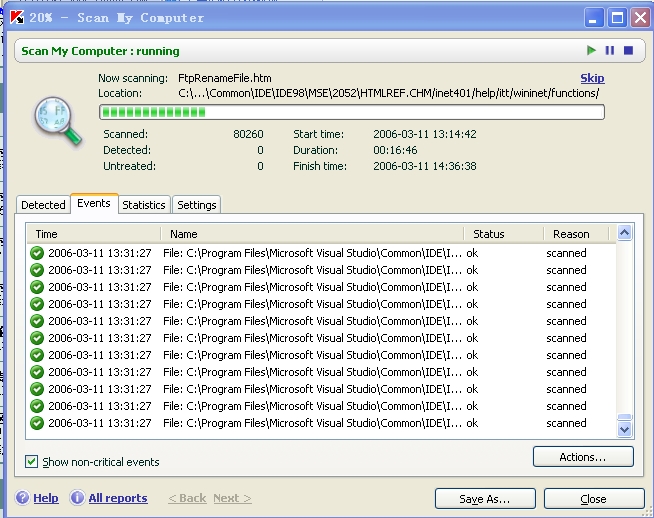Open the Statistics tab
Viewport: 654px width, 518px height.
pos(144,205)
